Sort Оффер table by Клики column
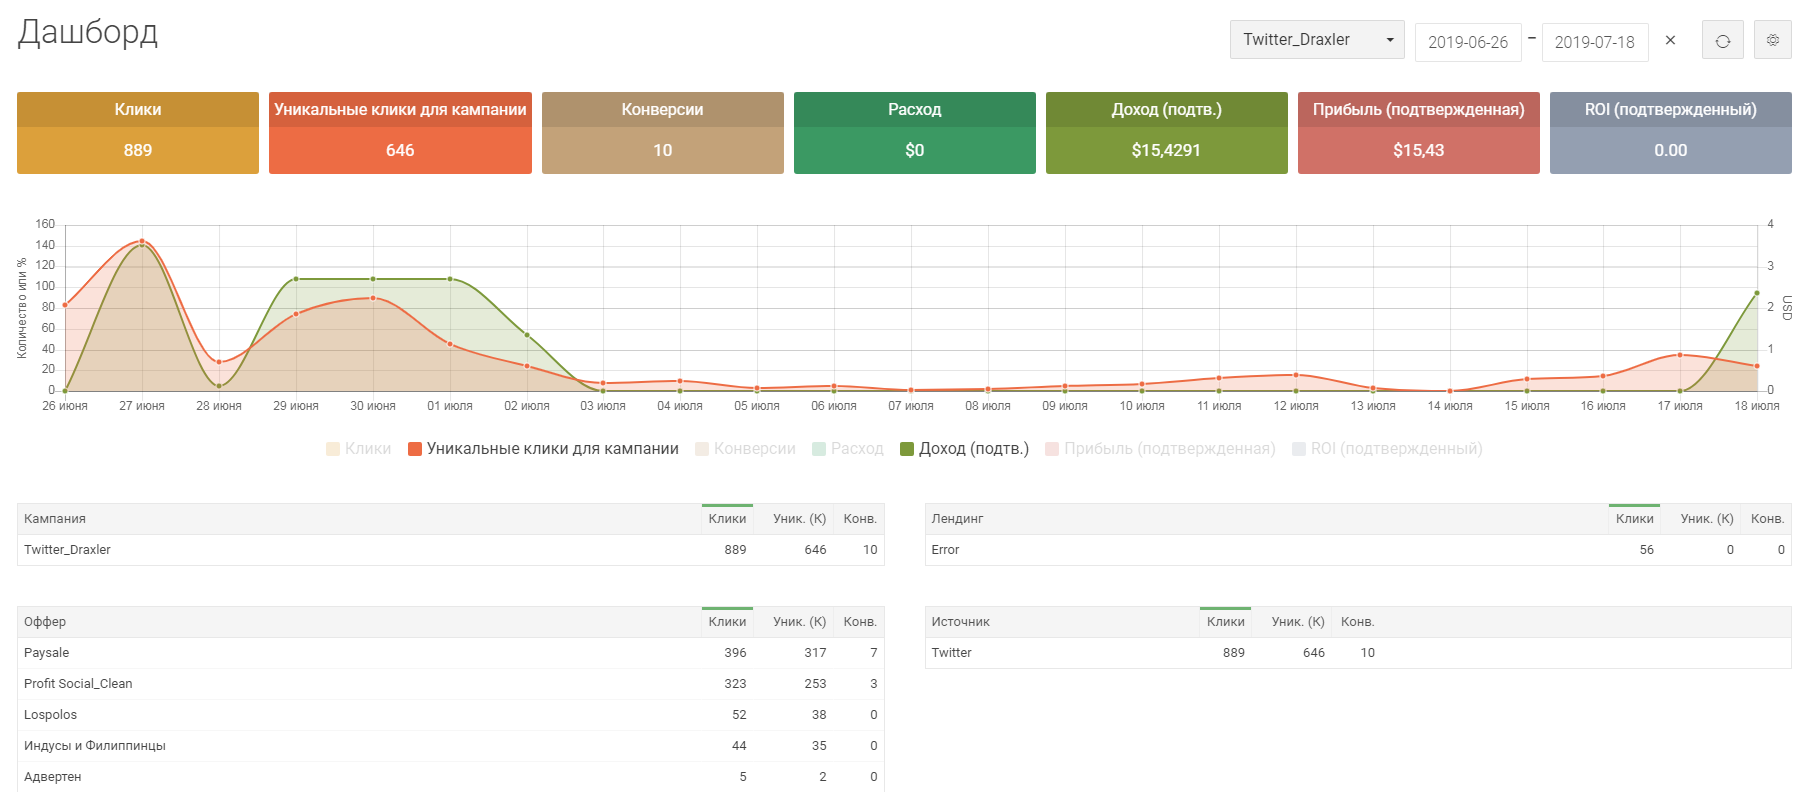Viewport: 1815px width, 792px height. (727, 622)
